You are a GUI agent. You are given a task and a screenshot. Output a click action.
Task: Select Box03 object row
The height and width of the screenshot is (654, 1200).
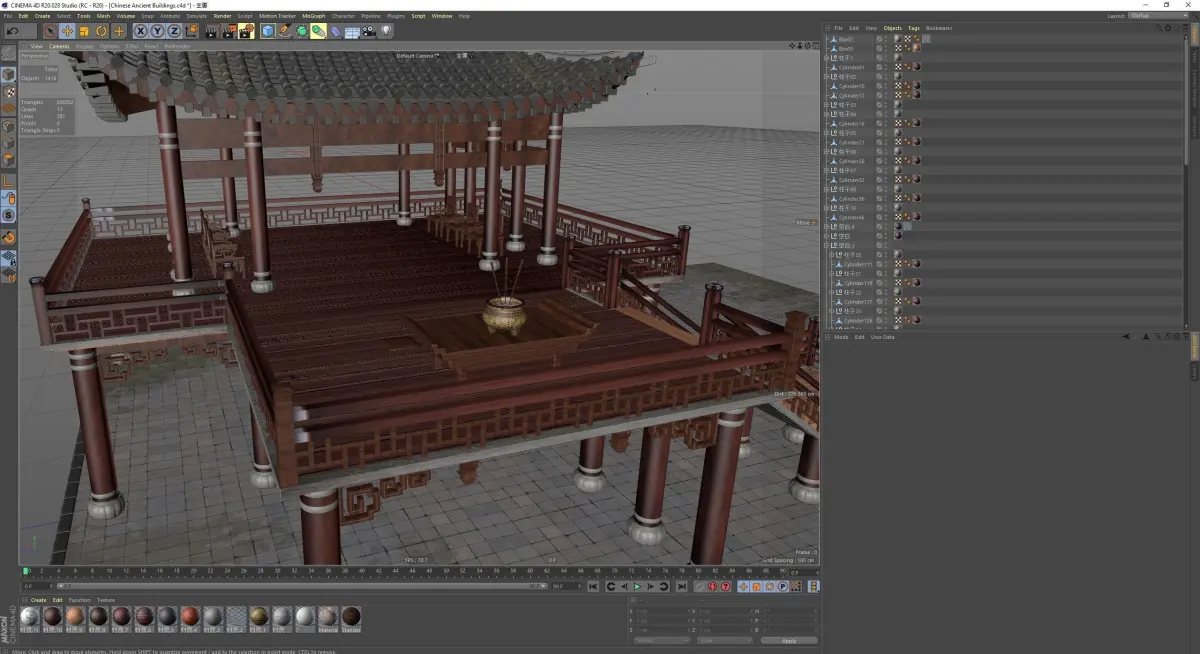845,48
